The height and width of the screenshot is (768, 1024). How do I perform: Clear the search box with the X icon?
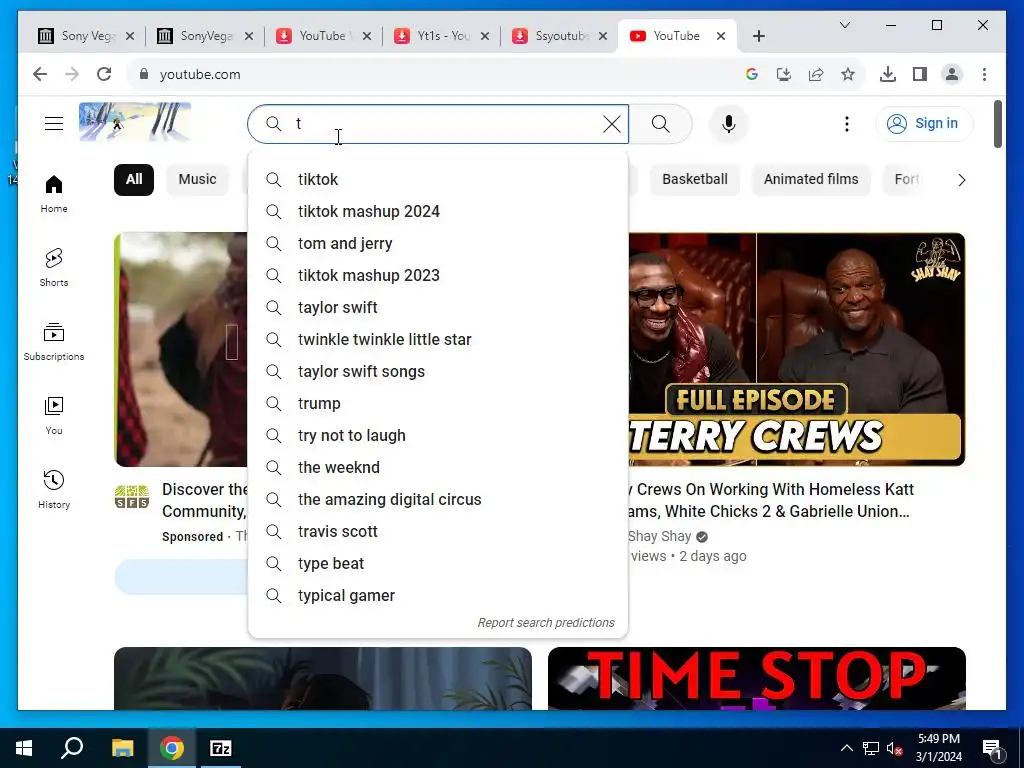pos(611,123)
